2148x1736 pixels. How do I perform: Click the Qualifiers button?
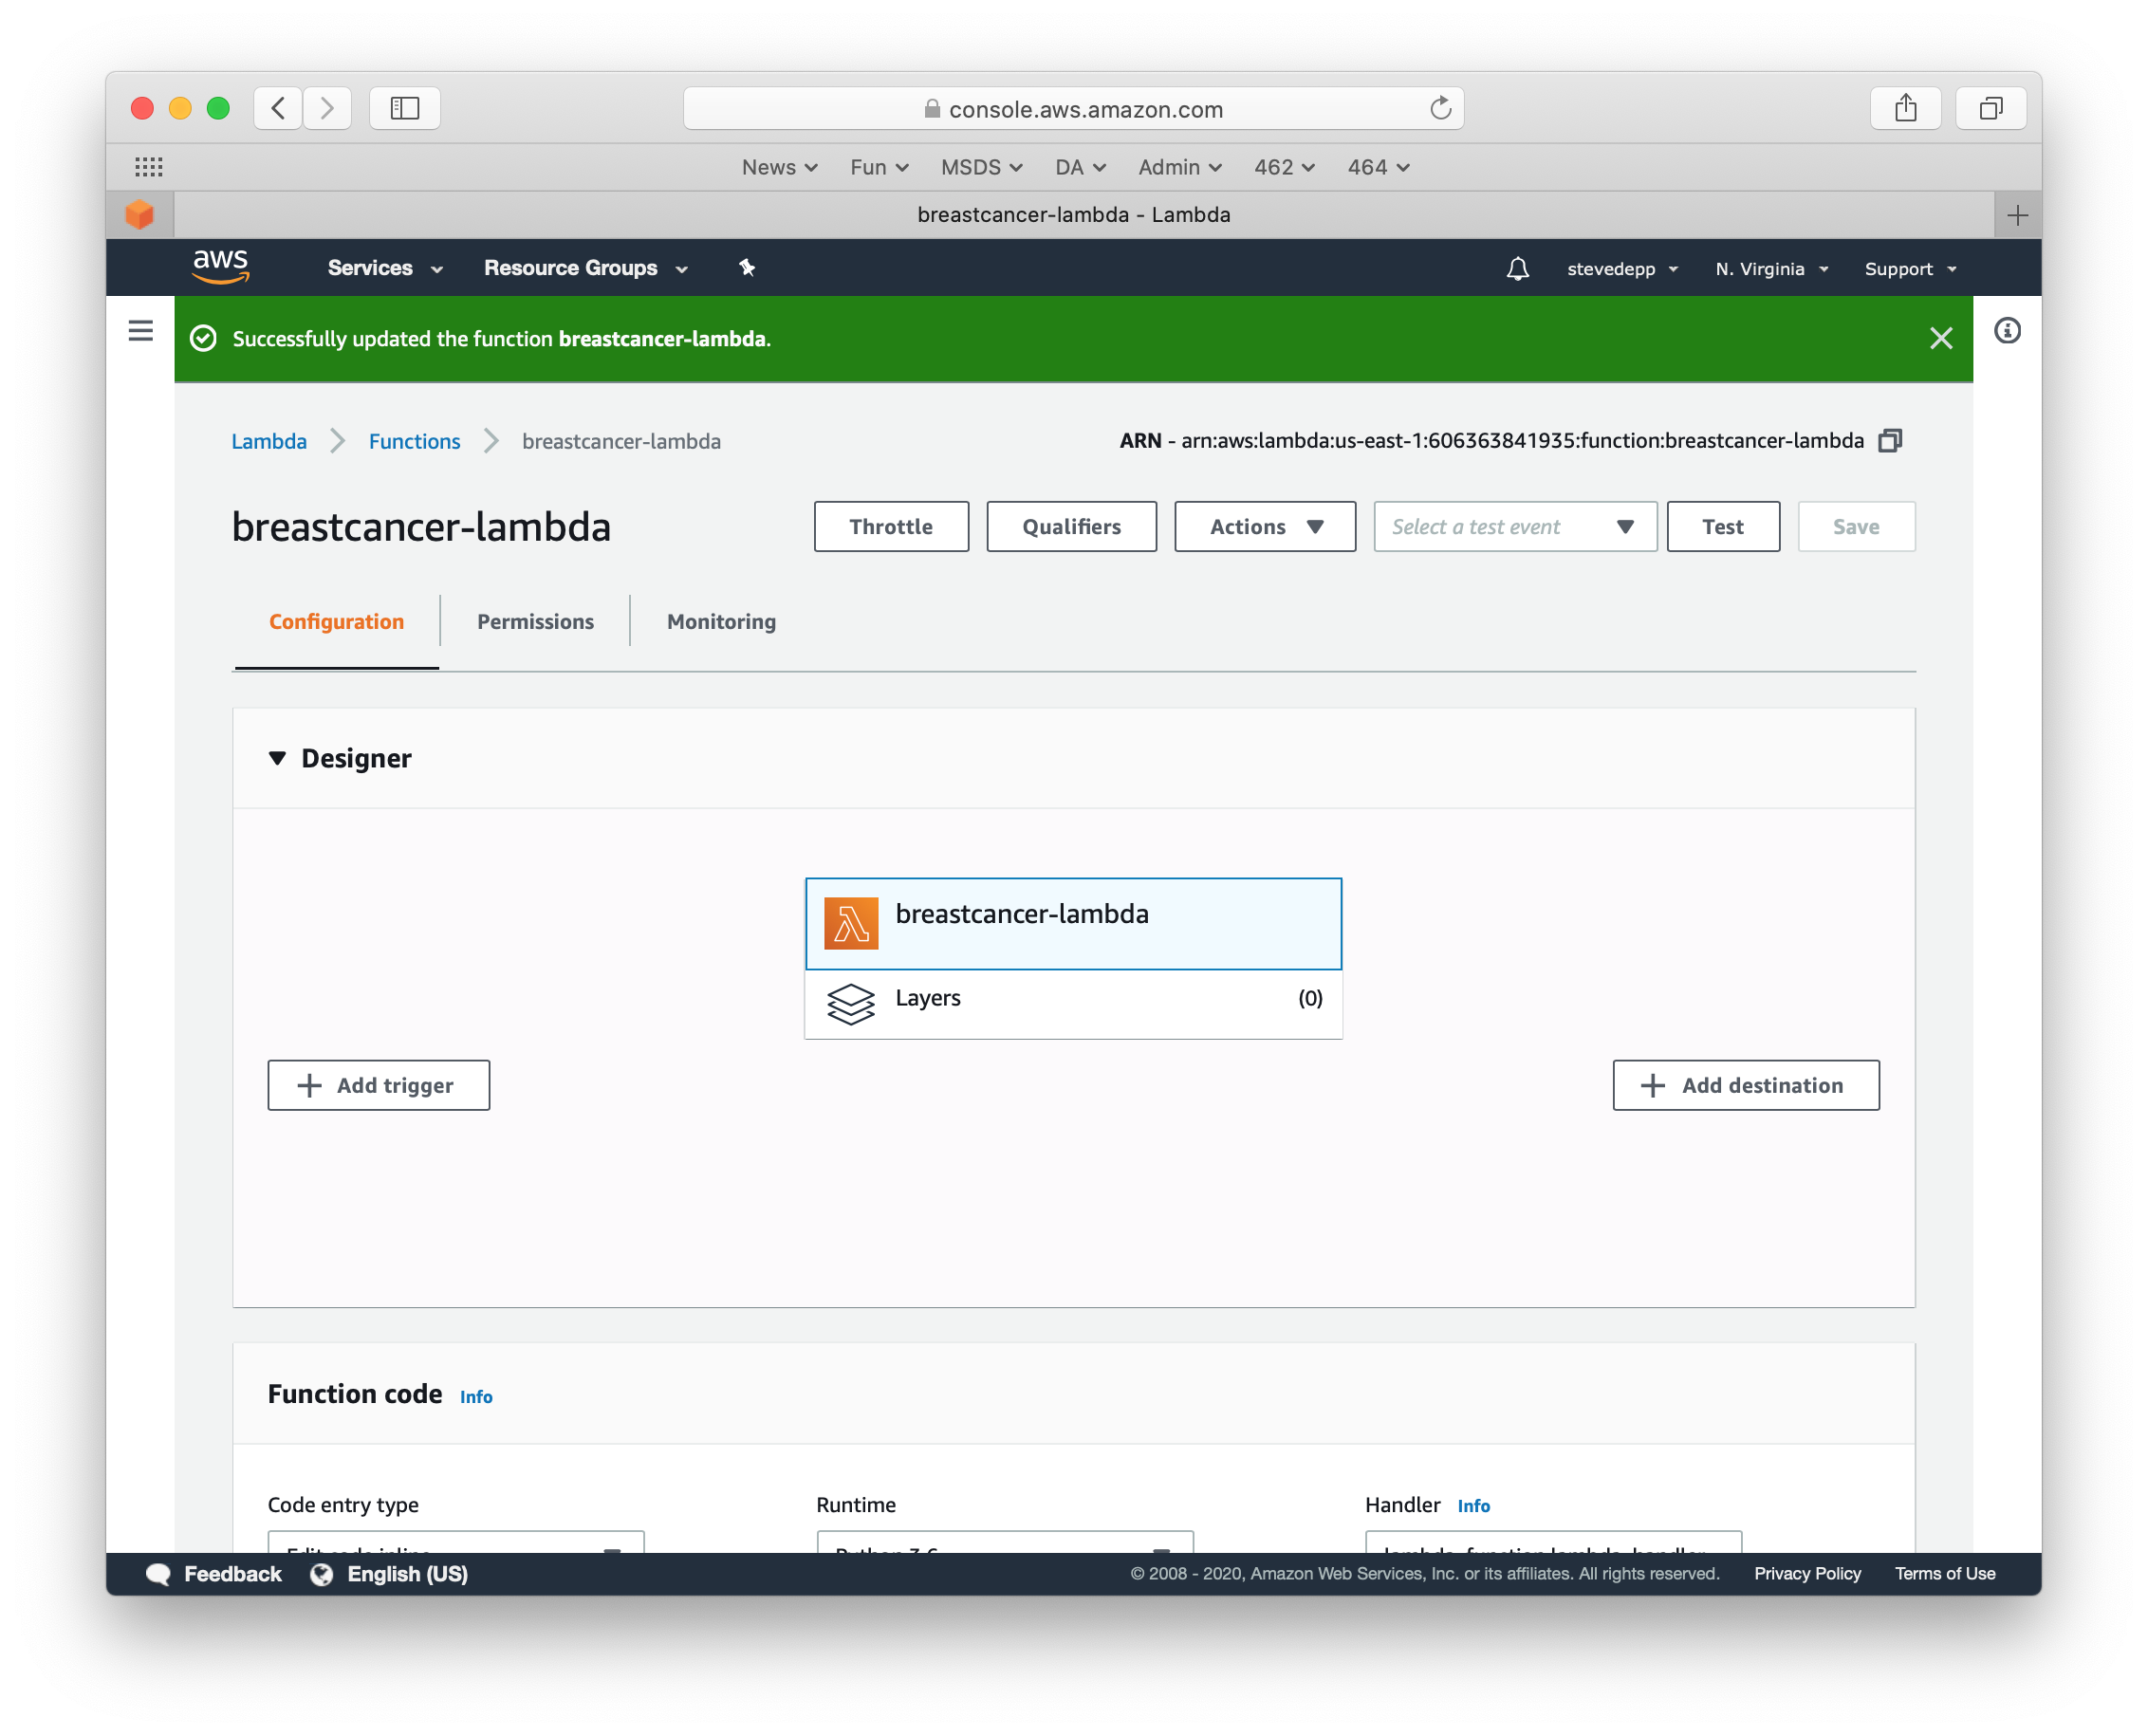(1071, 527)
